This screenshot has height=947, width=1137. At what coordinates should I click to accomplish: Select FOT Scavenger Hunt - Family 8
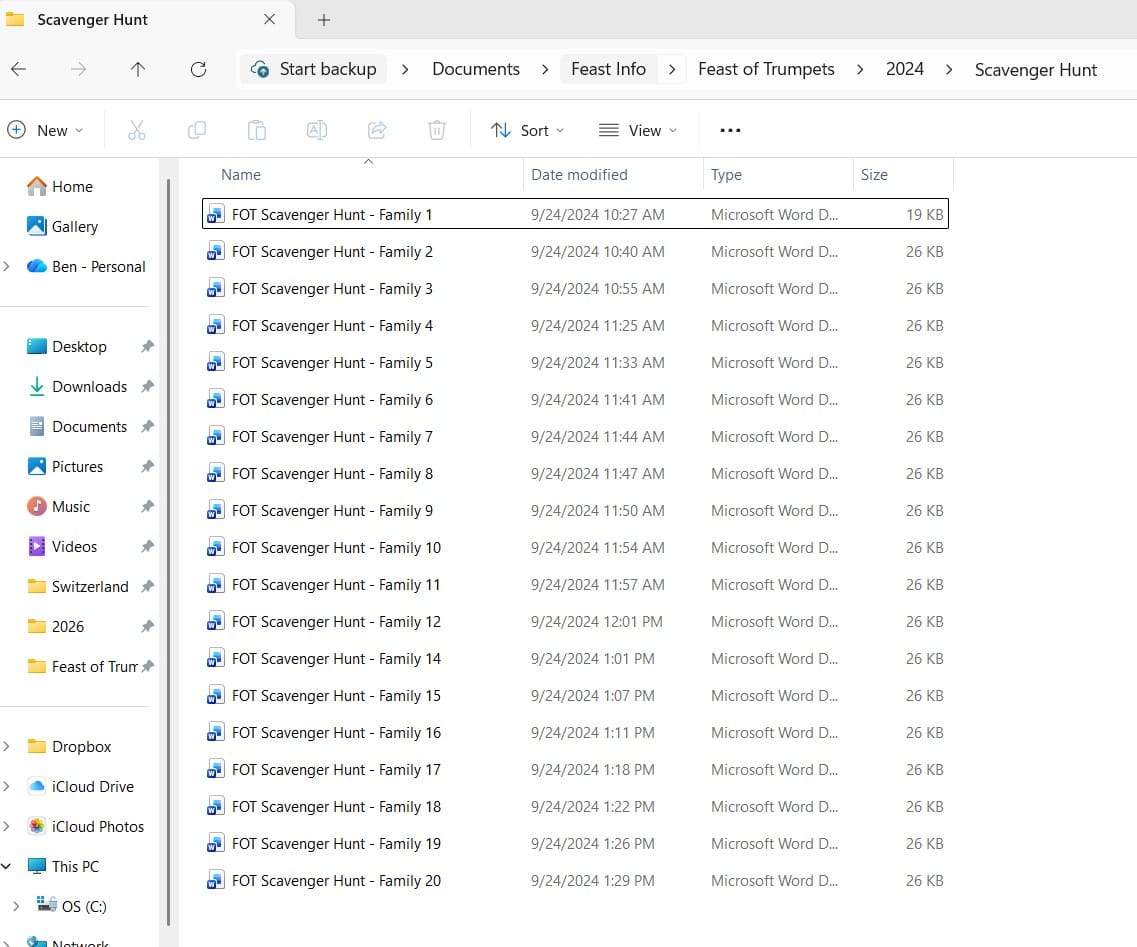point(575,474)
